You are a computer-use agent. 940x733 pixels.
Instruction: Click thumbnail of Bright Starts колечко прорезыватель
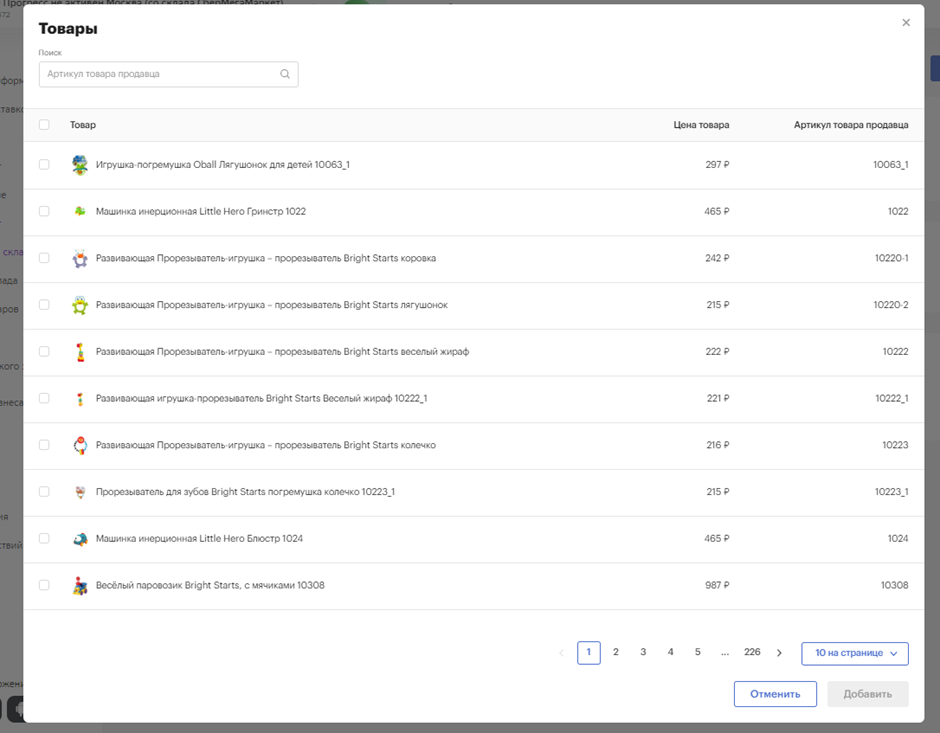[x=80, y=445]
